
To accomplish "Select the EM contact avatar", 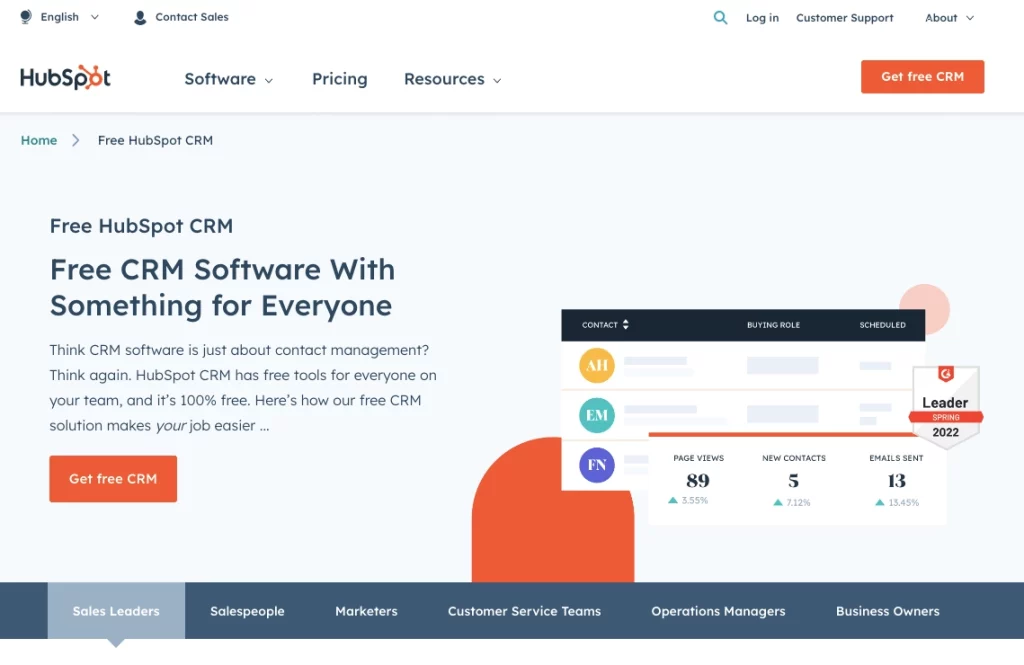I will tap(597, 415).
